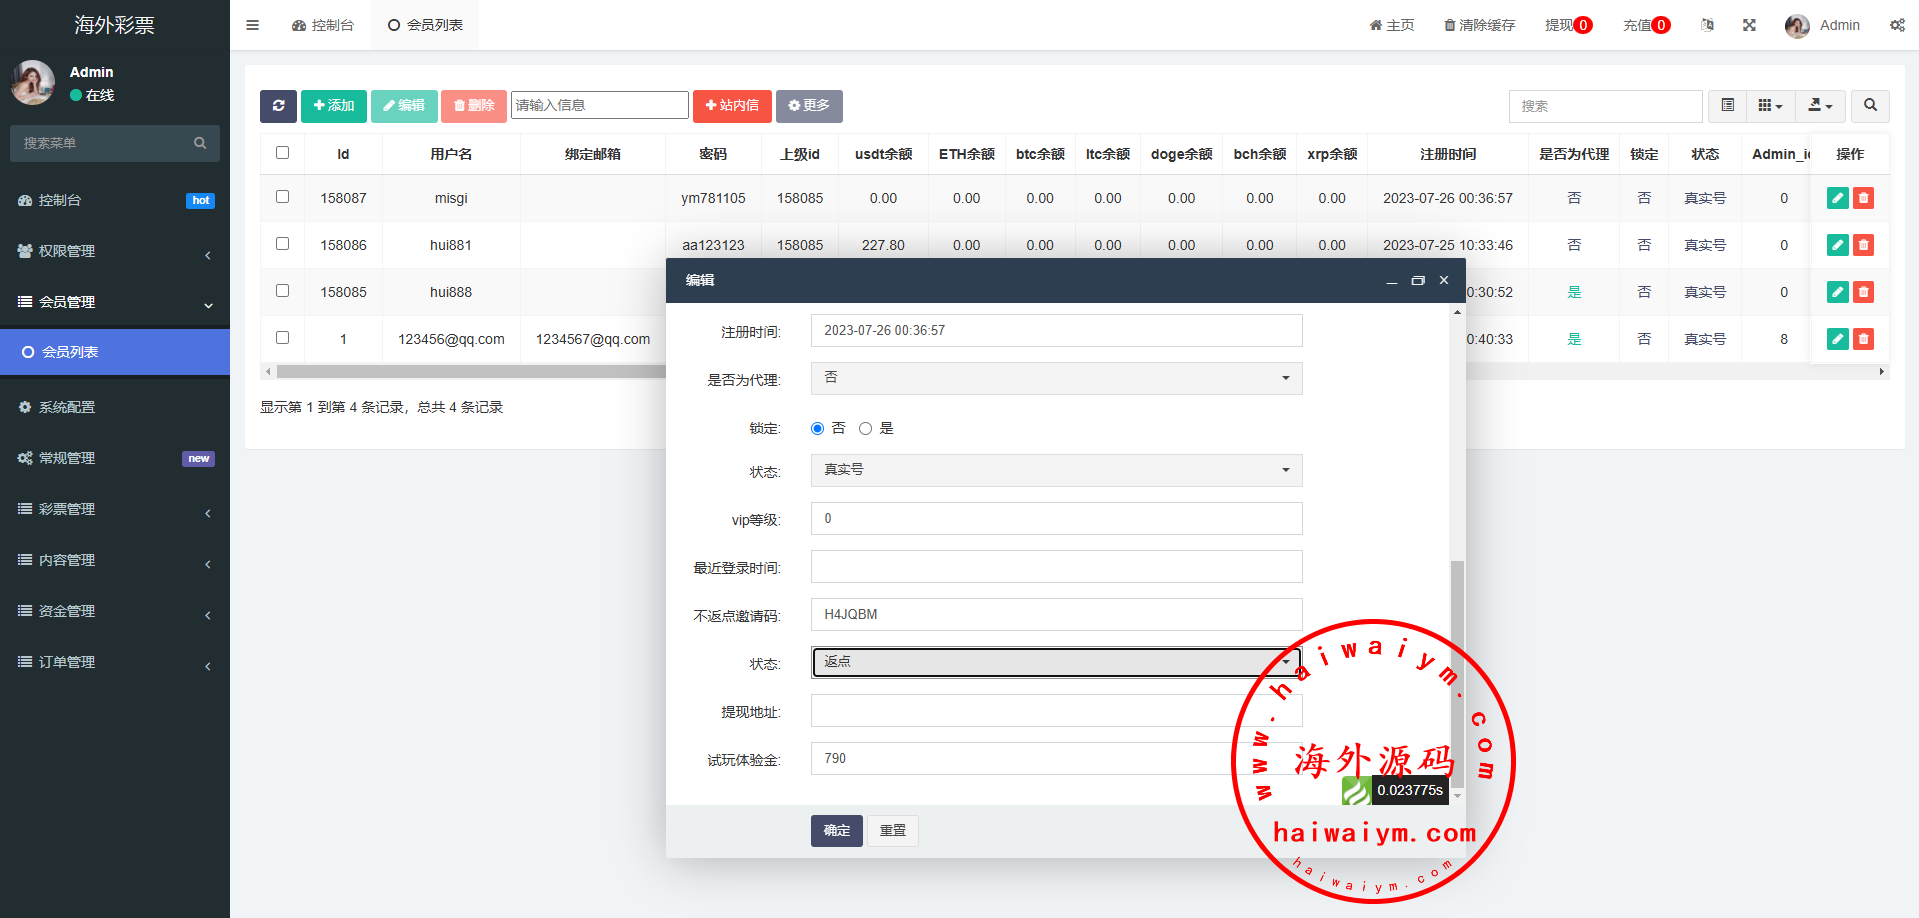Select the 是 radio for 锁定
The width and height of the screenshot is (1919, 918).
[866, 429]
